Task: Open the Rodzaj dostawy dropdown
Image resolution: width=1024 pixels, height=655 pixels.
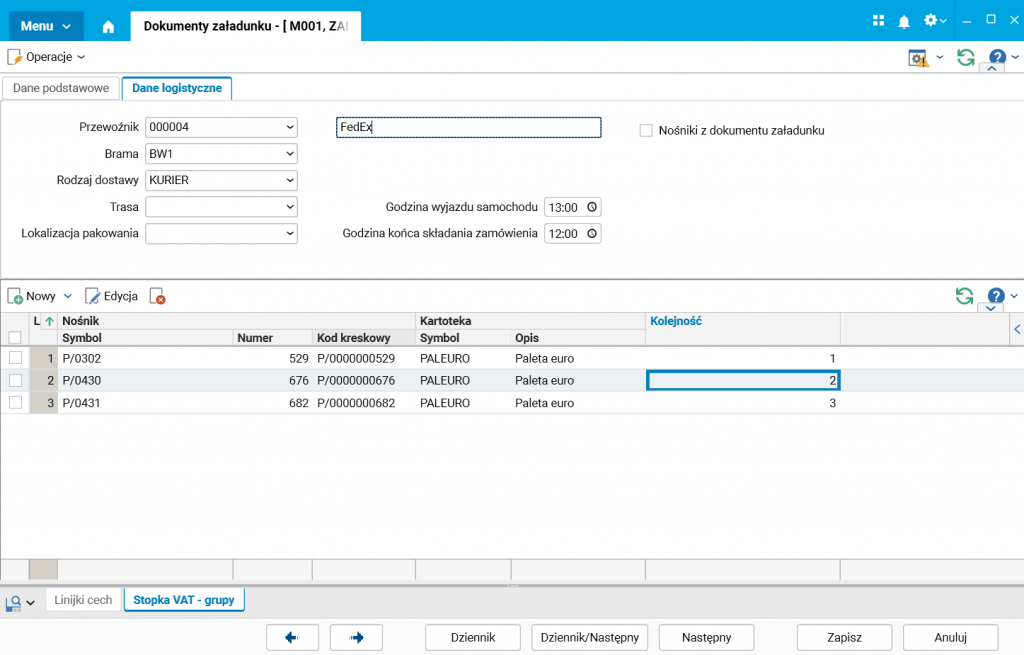Action: tap(289, 180)
